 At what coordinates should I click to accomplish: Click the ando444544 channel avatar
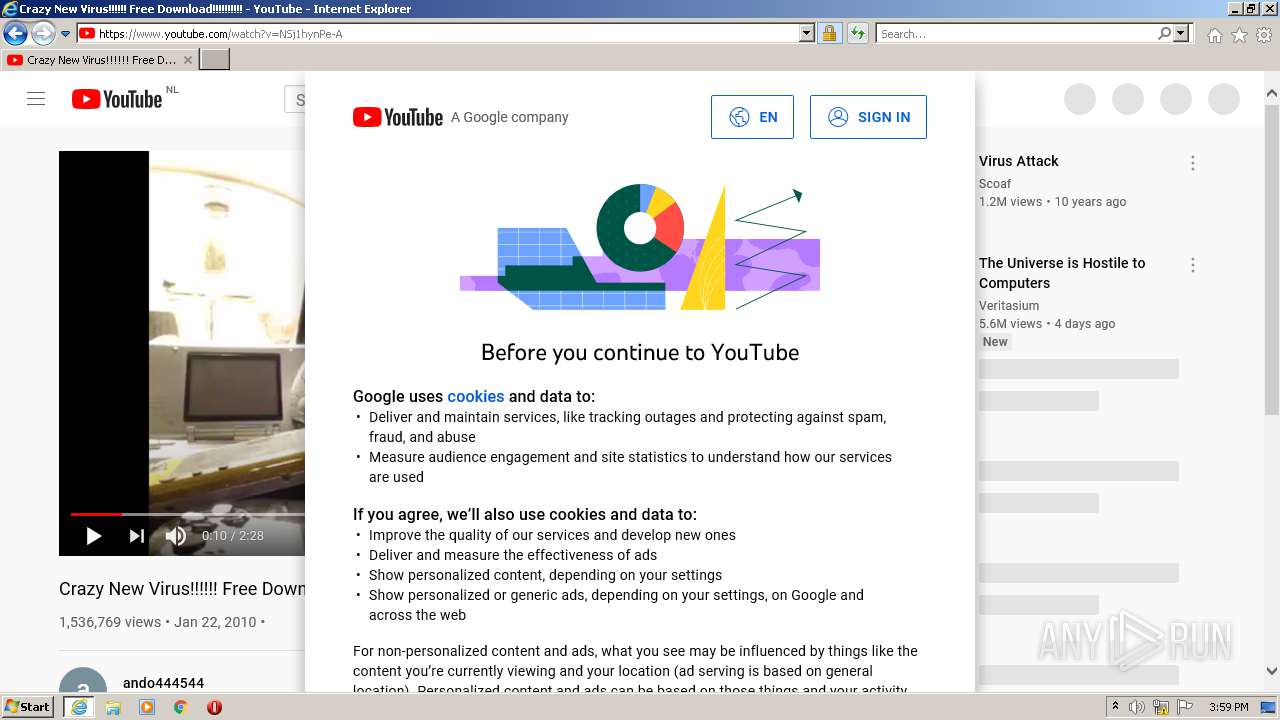tap(83, 682)
